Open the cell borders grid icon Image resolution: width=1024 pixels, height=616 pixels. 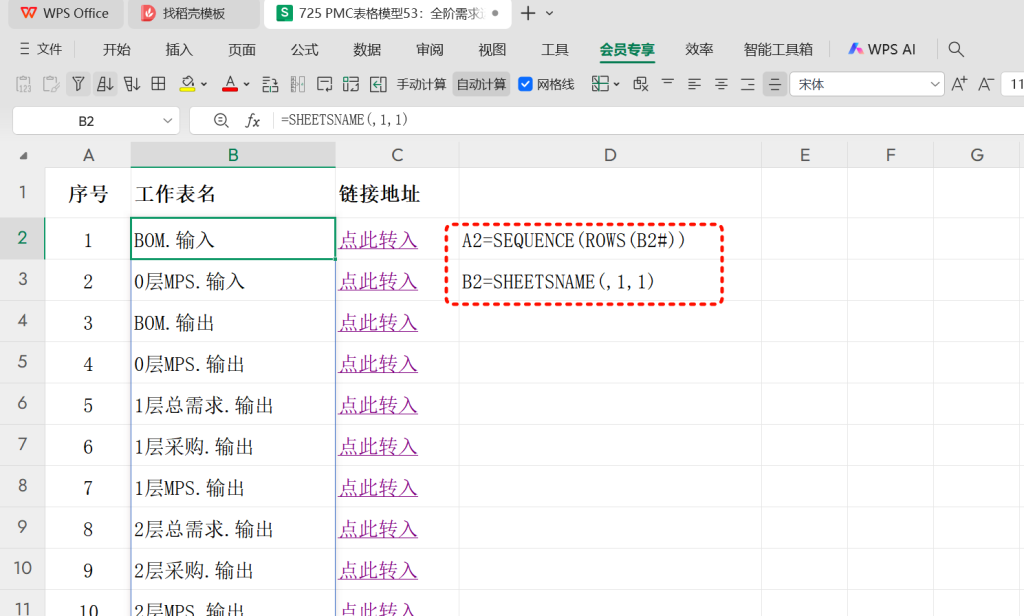click(x=158, y=84)
